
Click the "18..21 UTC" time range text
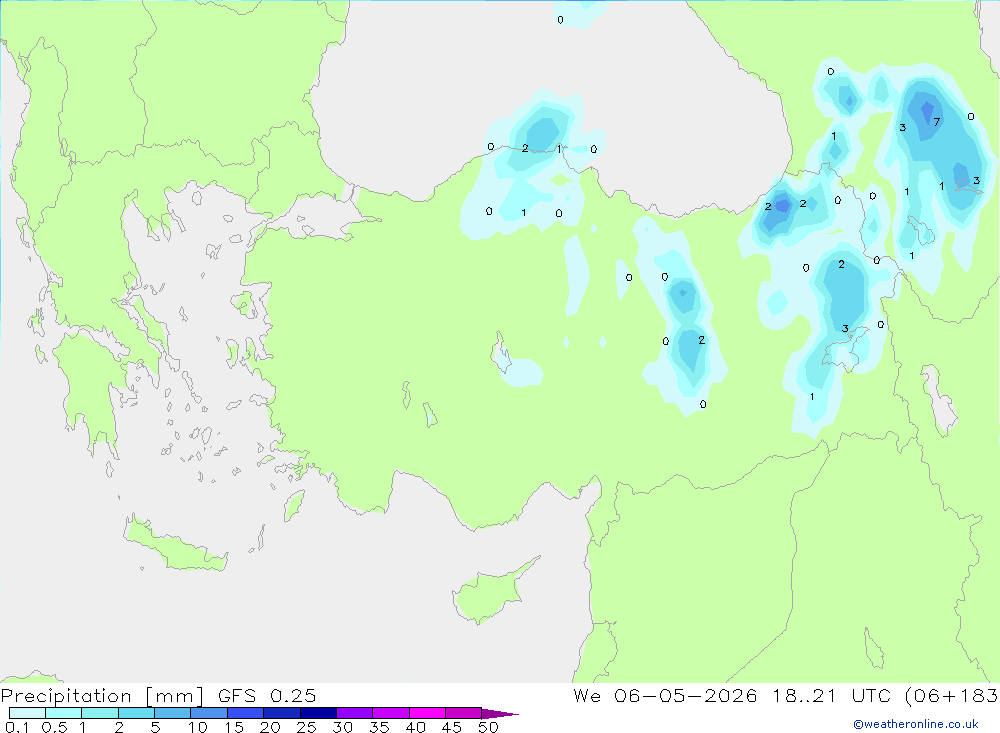(x=832, y=695)
